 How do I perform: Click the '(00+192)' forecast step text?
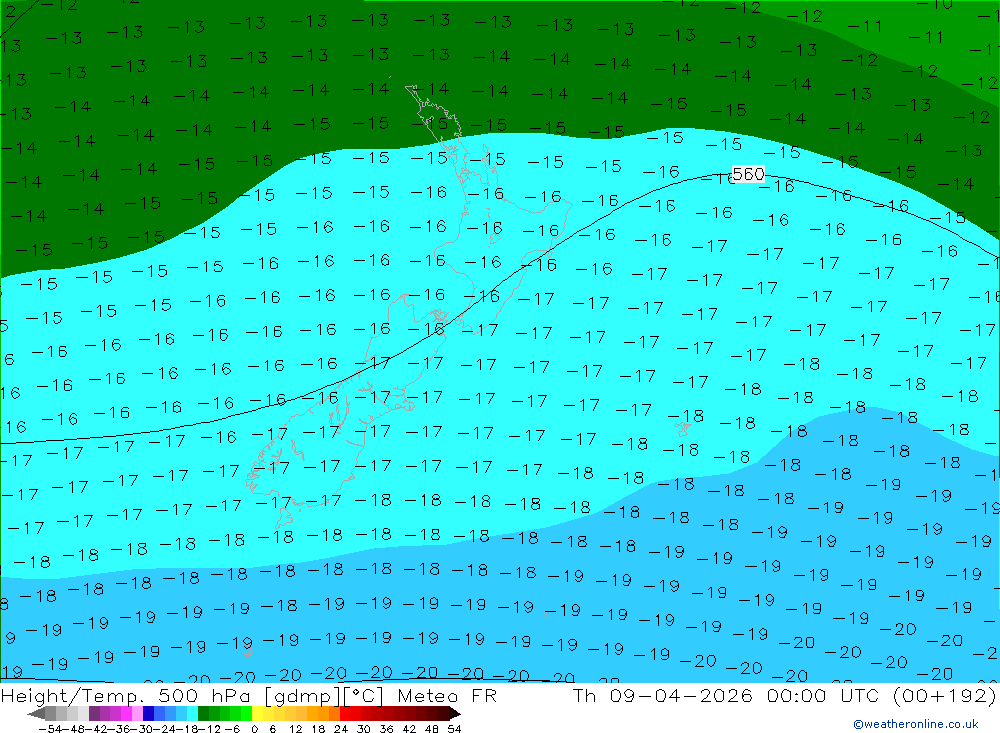click(945, 696)
